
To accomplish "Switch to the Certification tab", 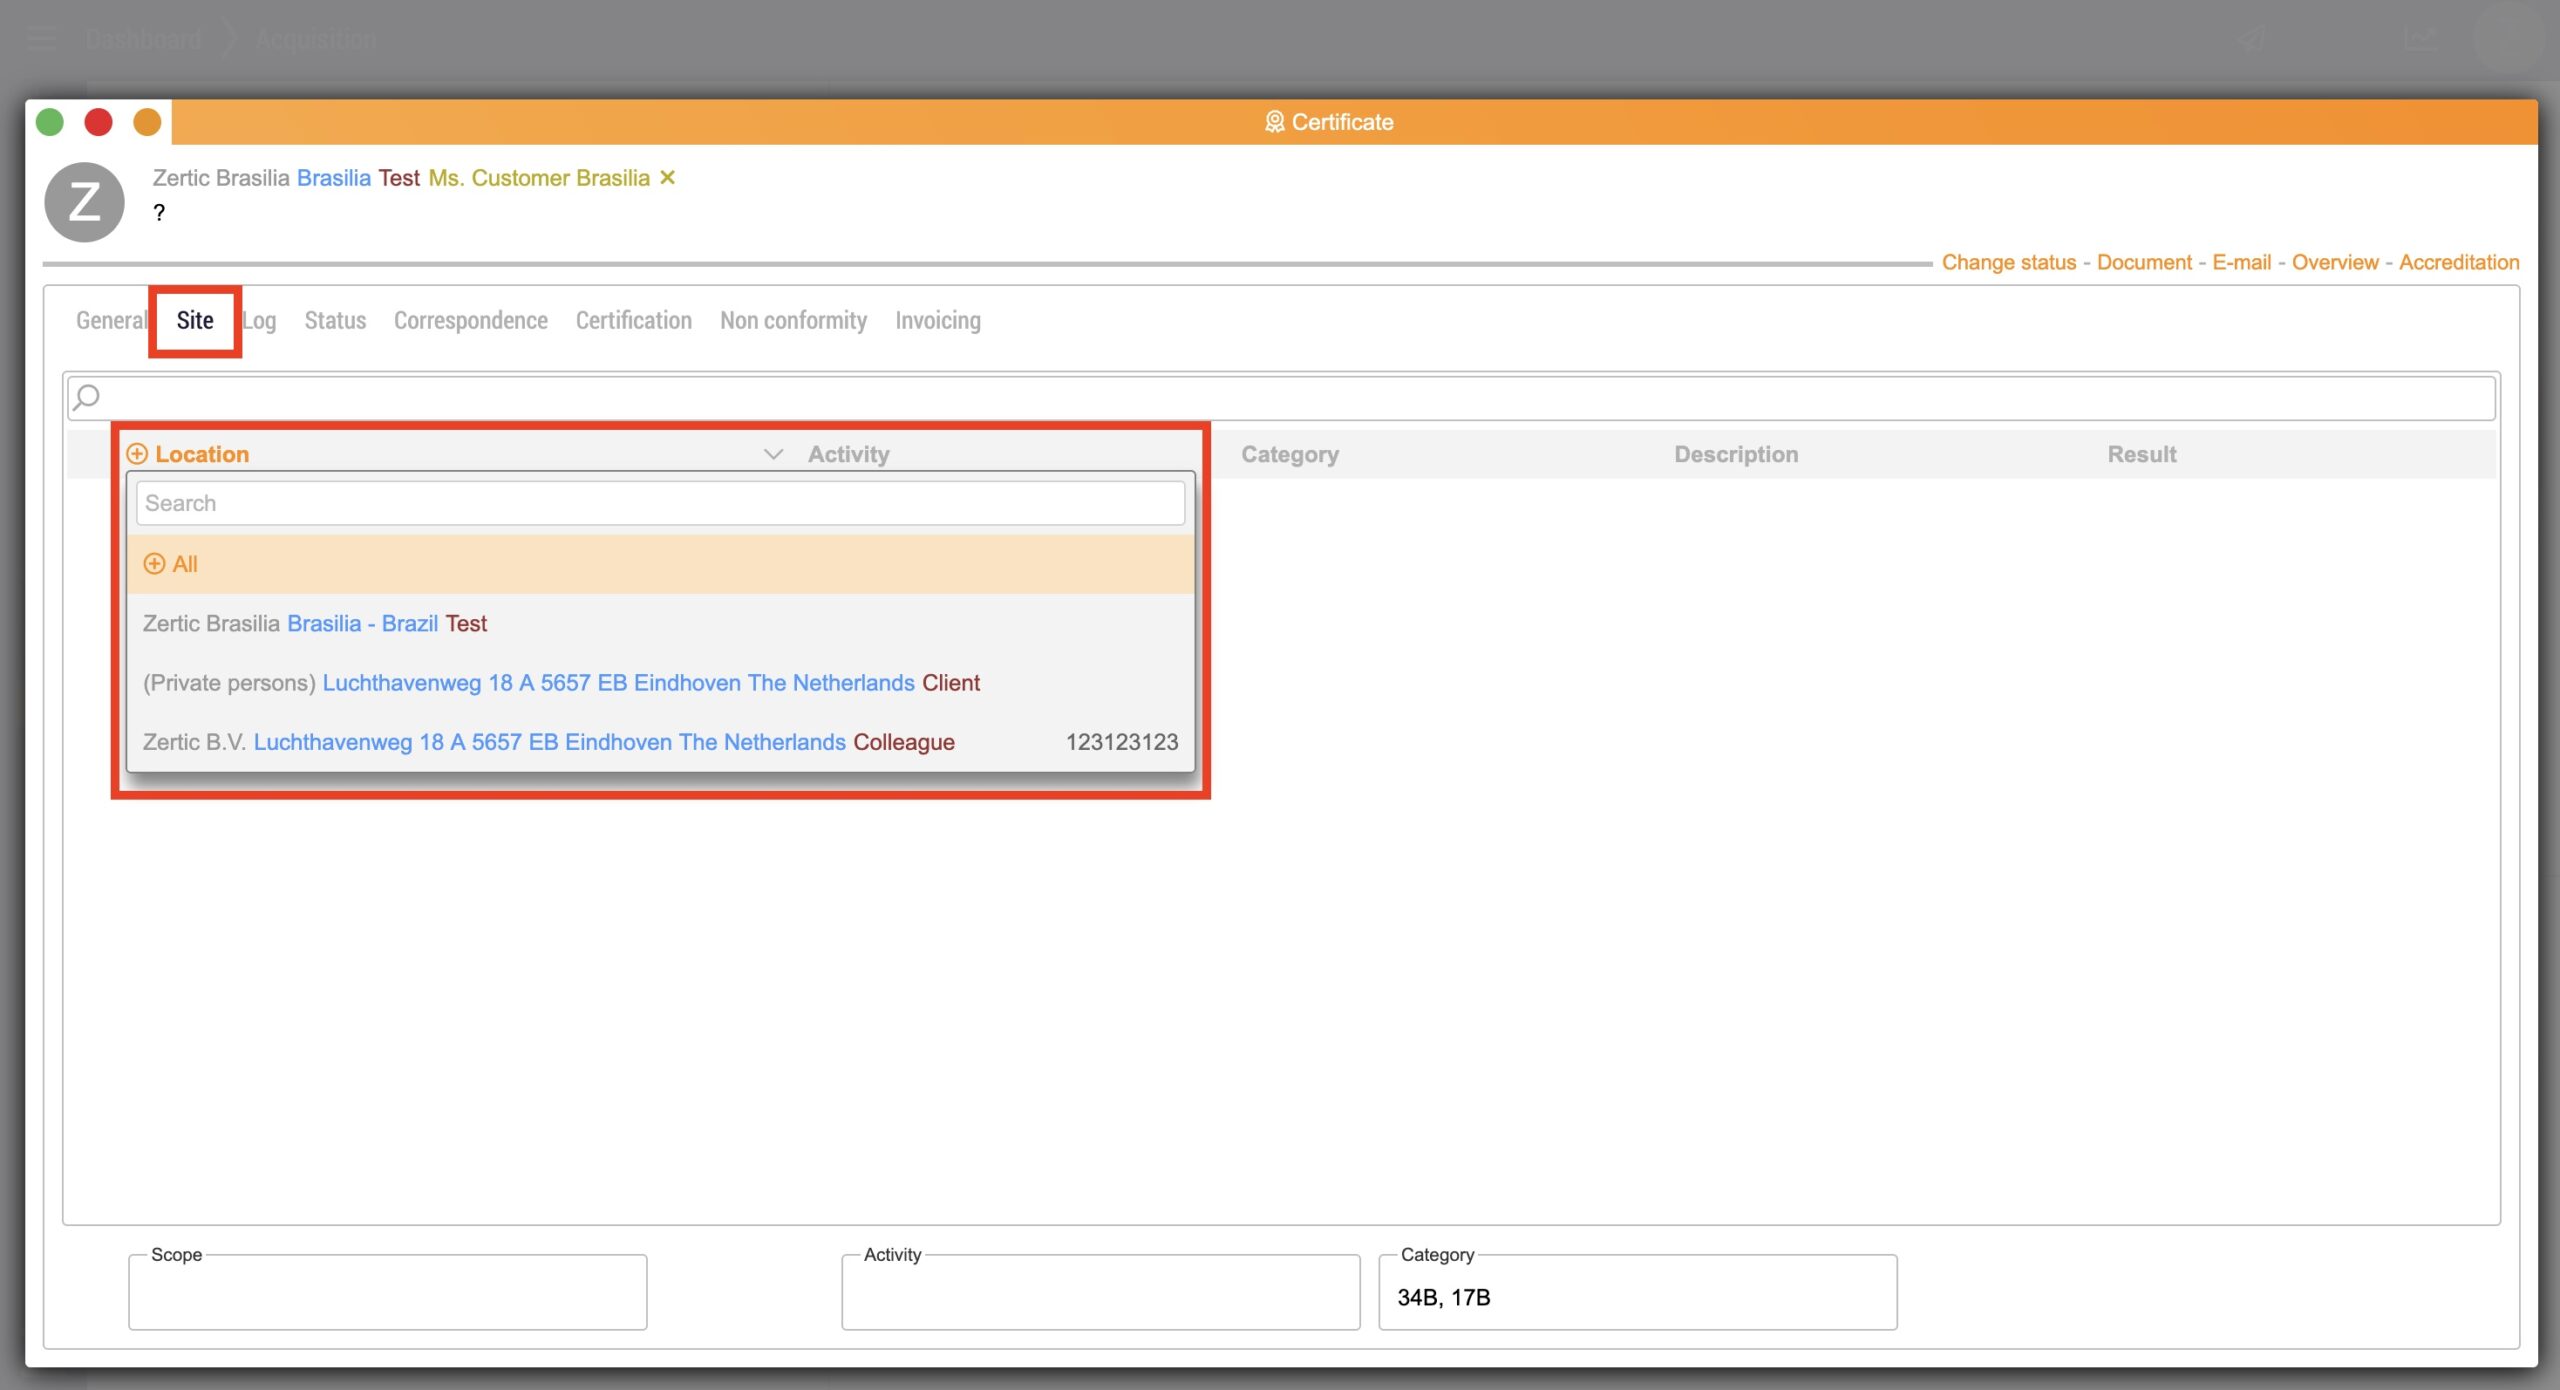I will [633, 320].
